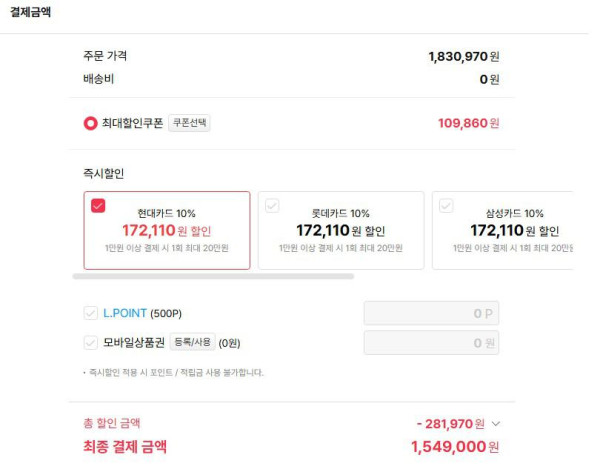
Task: Click the 총 할인 금액 label
Action: [x=112, y=423]
